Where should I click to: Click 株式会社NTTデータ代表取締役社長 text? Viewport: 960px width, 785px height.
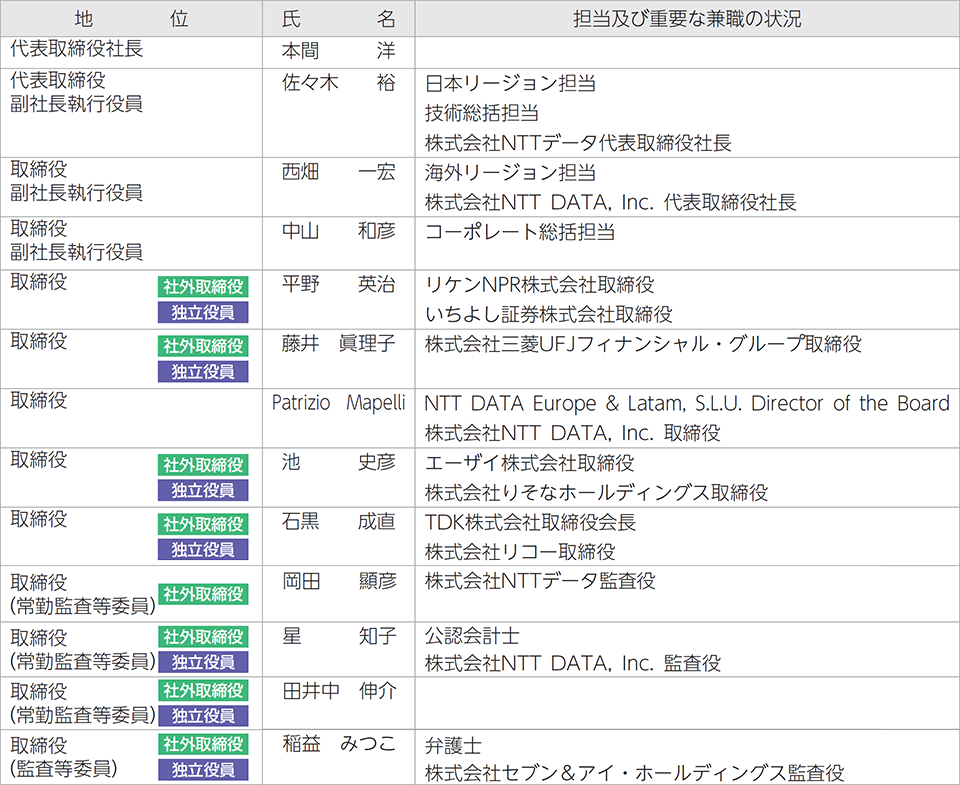click(x=578, y=143)
